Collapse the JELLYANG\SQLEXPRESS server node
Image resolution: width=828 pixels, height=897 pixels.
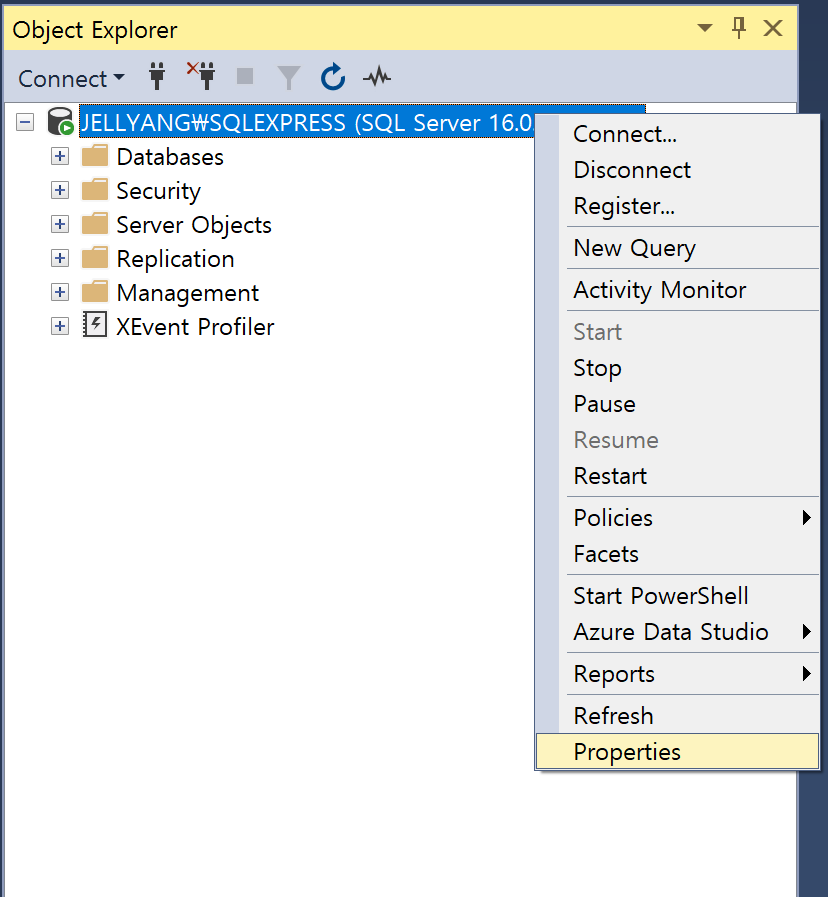(25, 122)
